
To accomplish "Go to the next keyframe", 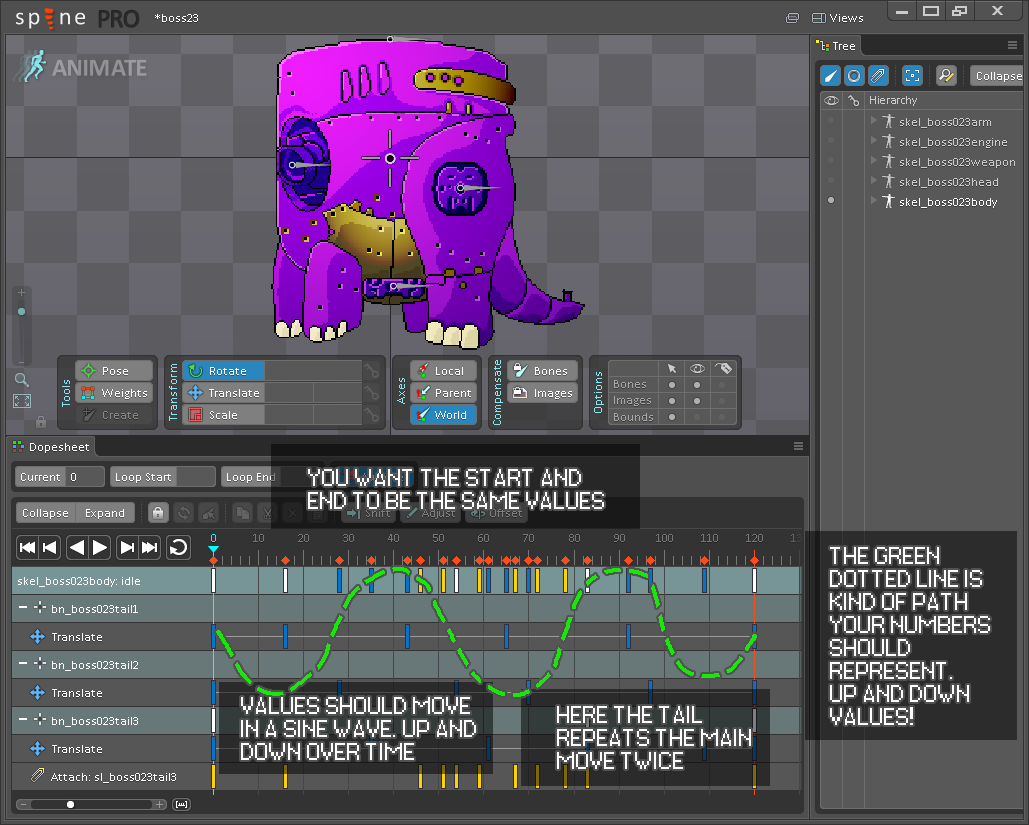I will (127, 547).
